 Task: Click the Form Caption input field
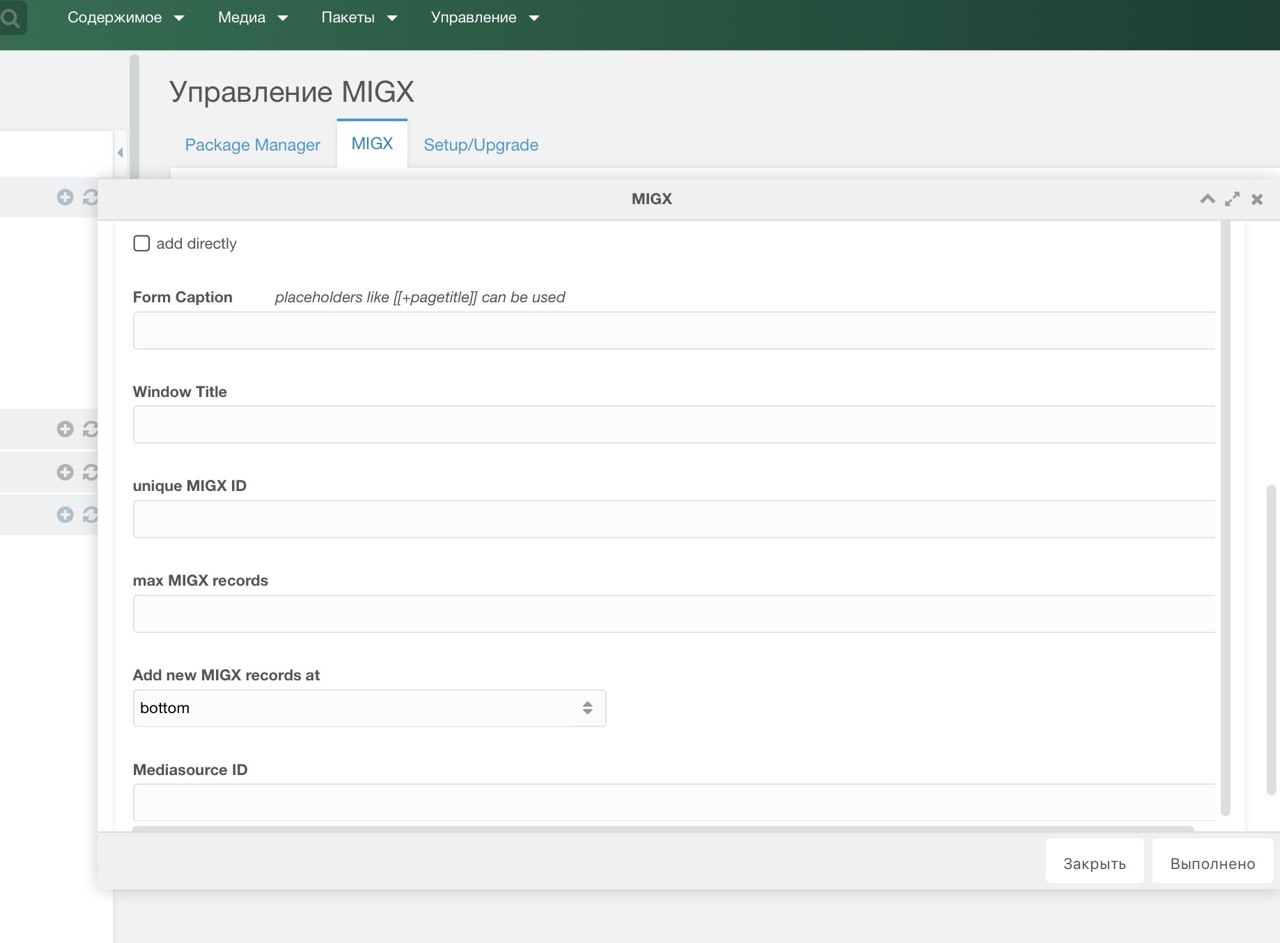pyautogui.click(x=674, y=330)
